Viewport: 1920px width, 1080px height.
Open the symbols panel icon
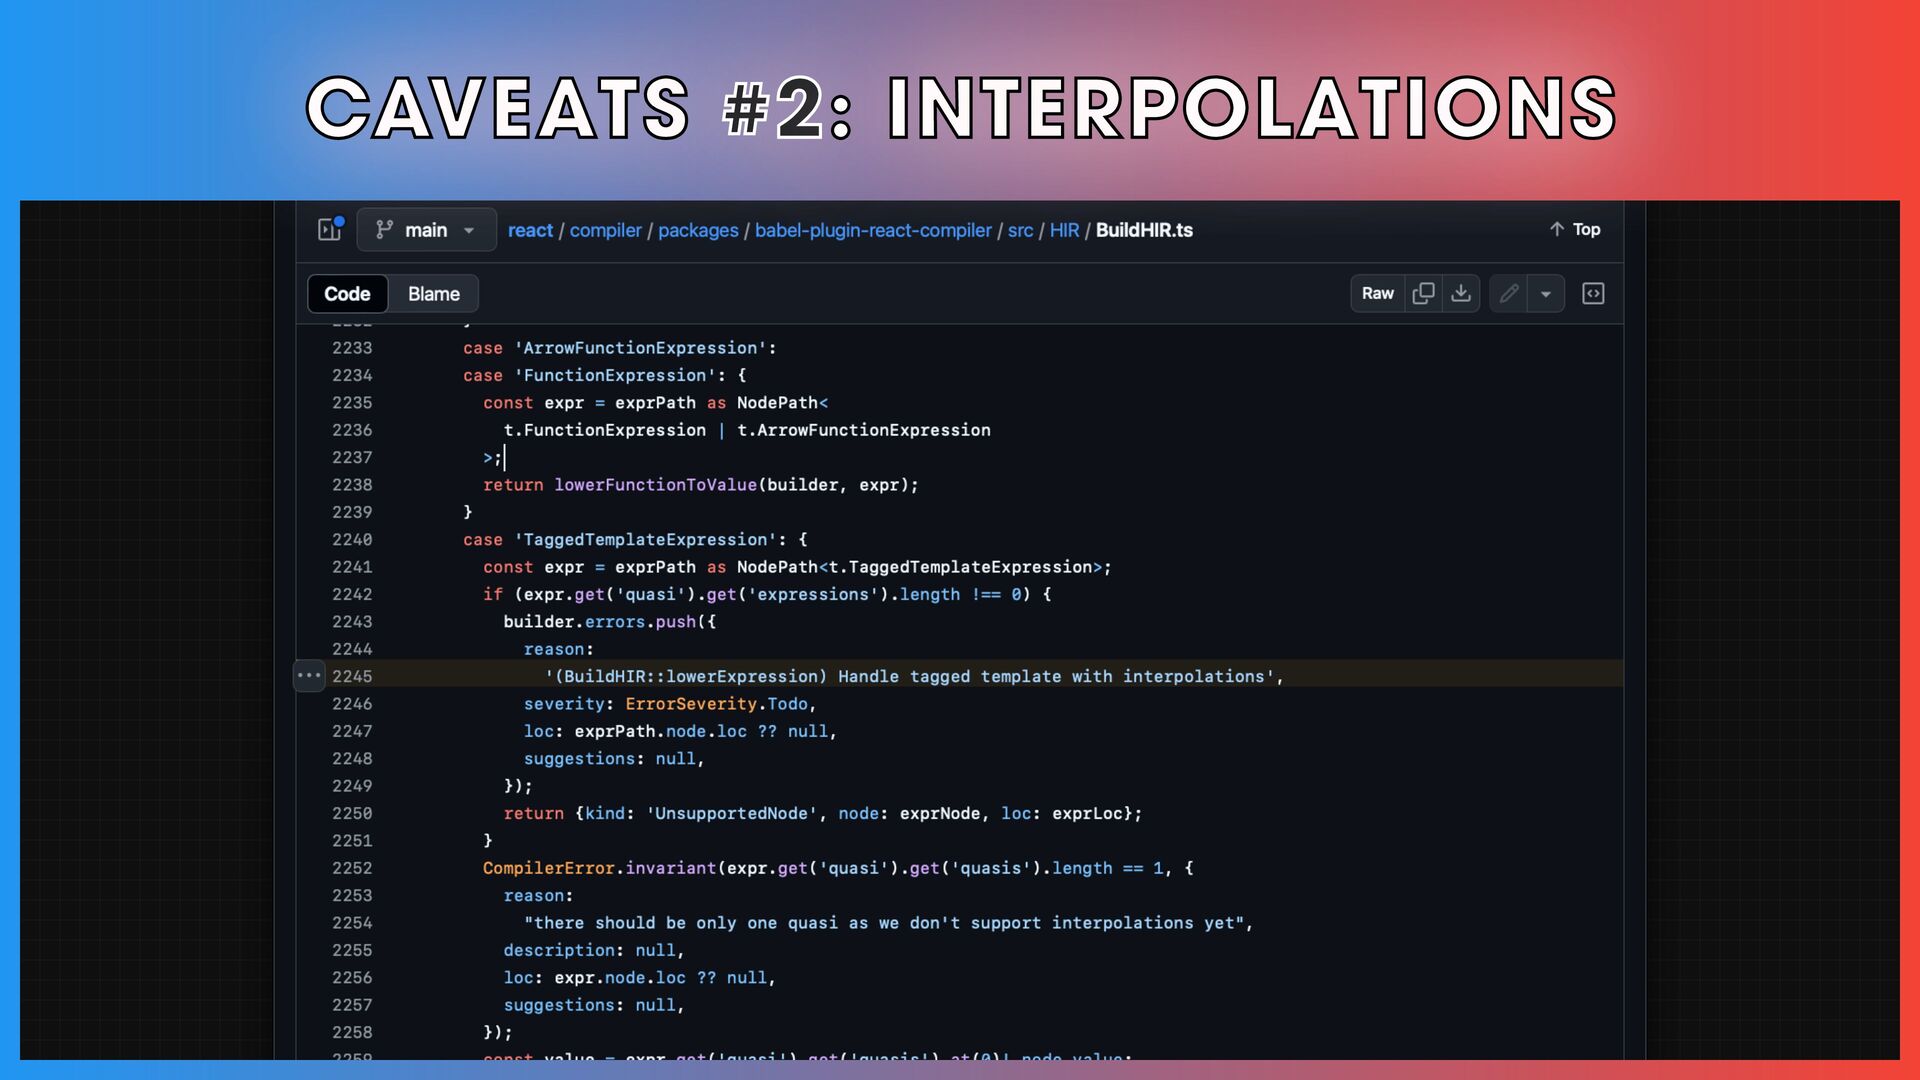tap(1593, 293)
